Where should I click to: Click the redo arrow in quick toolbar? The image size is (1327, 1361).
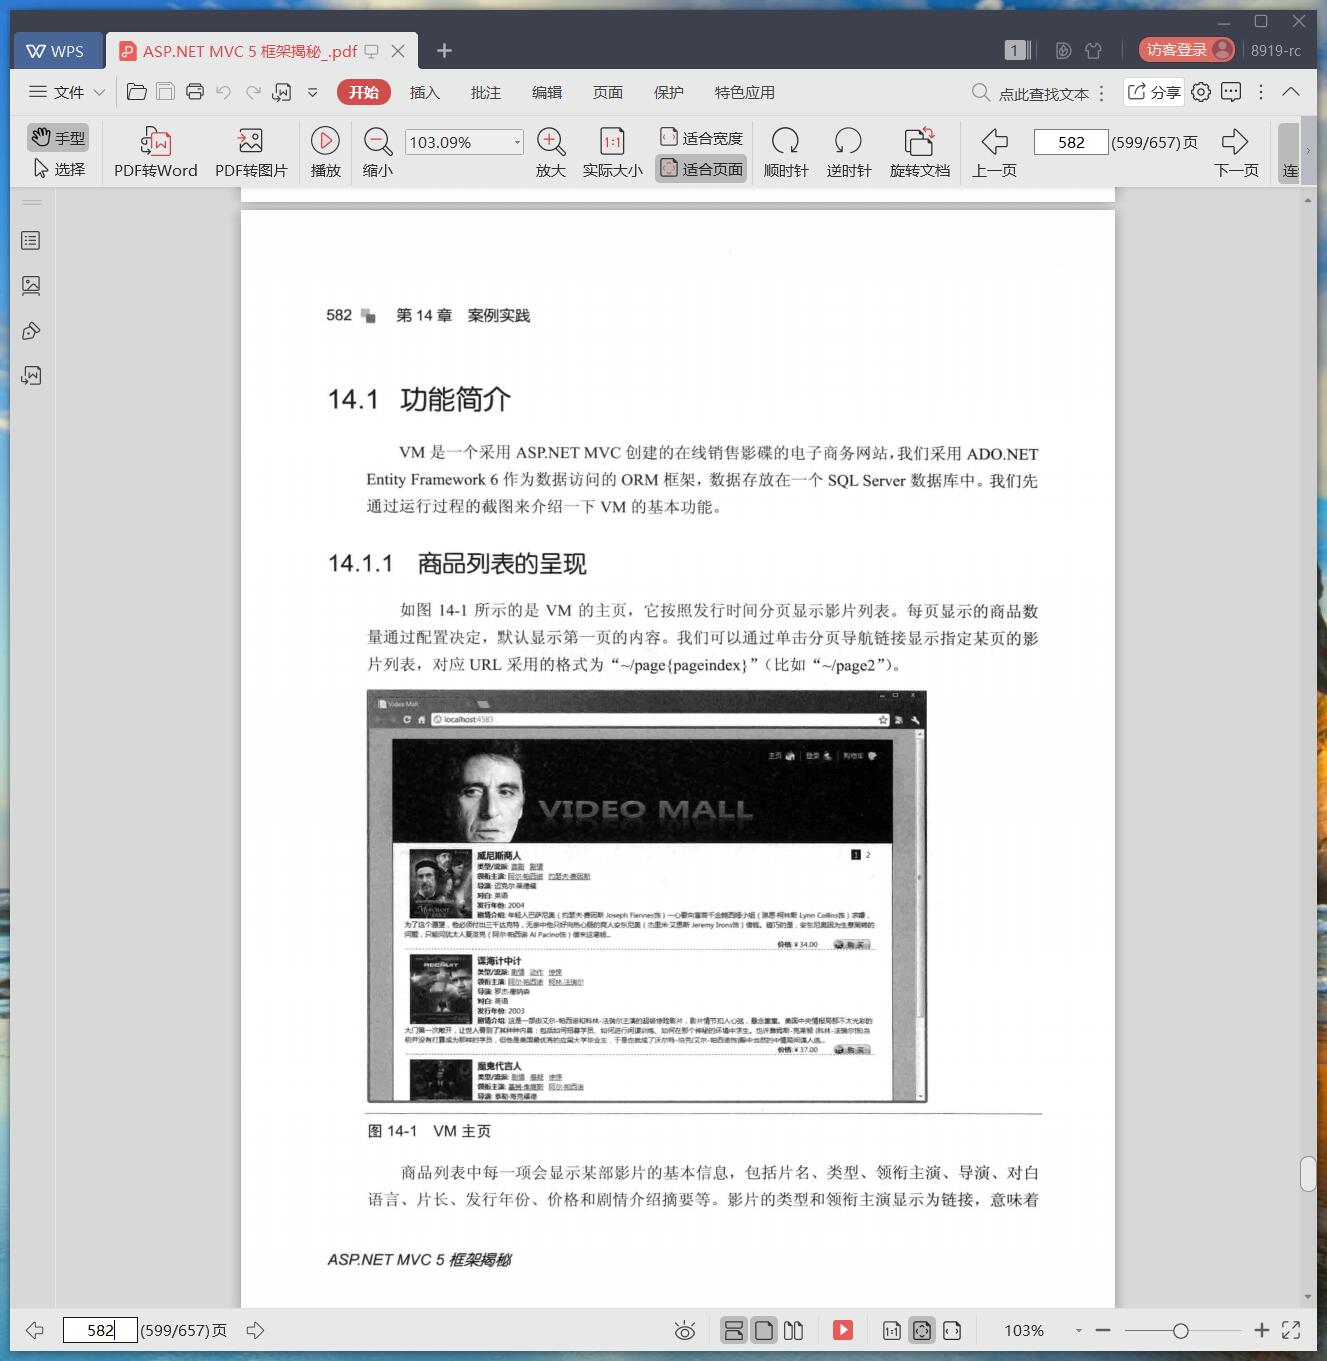pos(253,92)
